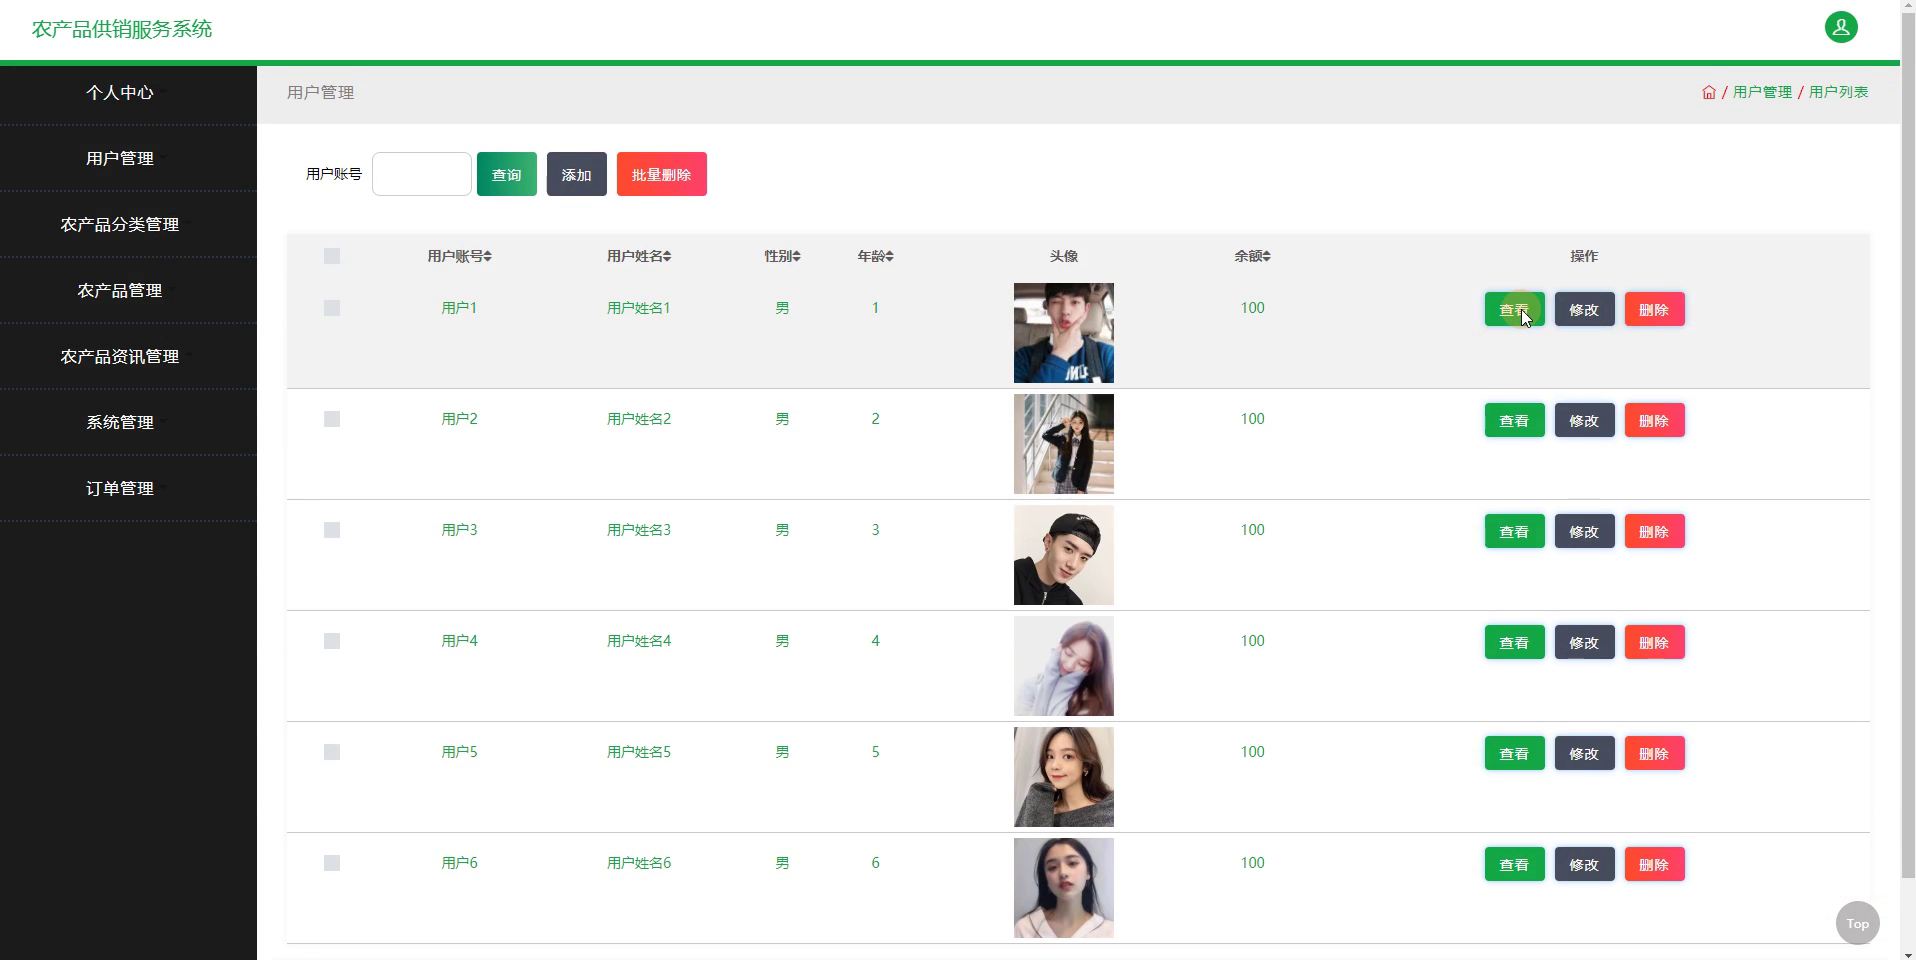1916x960 pixels.
Task: Sort by 用户账号 column arrows
Action: pyautogui.click(x=488, y=257)
